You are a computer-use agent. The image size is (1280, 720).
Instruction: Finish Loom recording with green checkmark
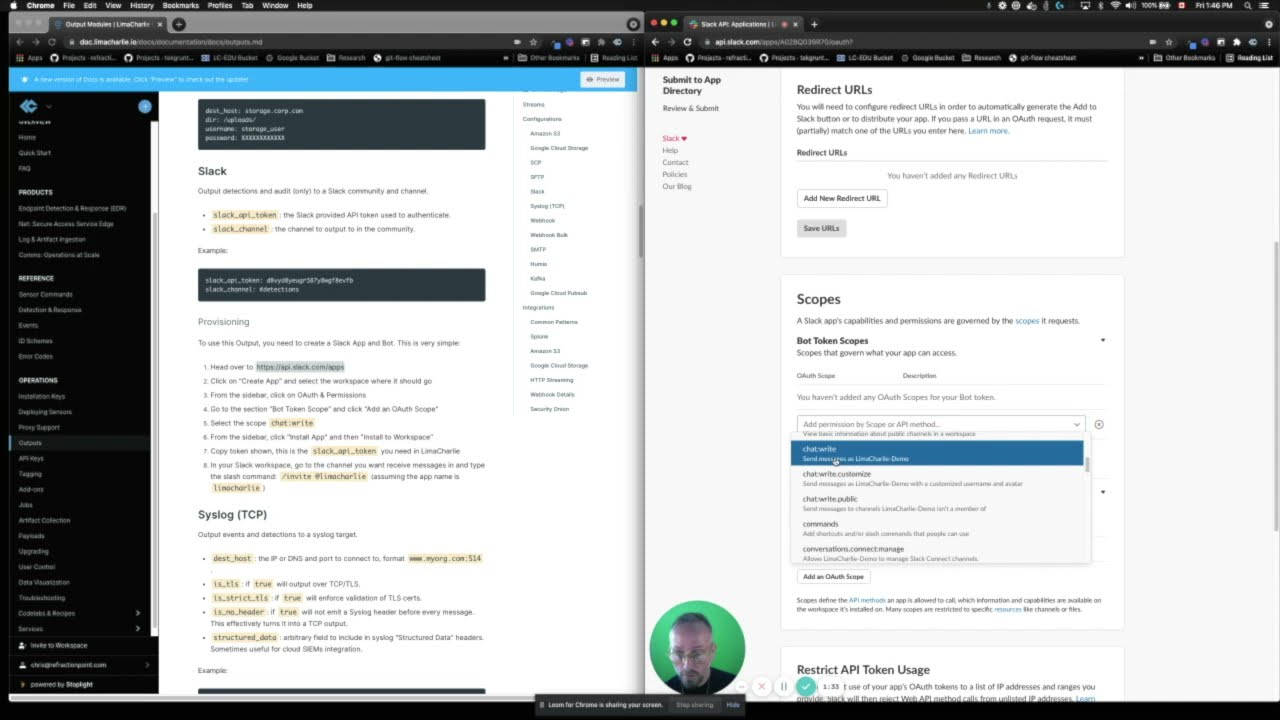(x=806, y=687)
